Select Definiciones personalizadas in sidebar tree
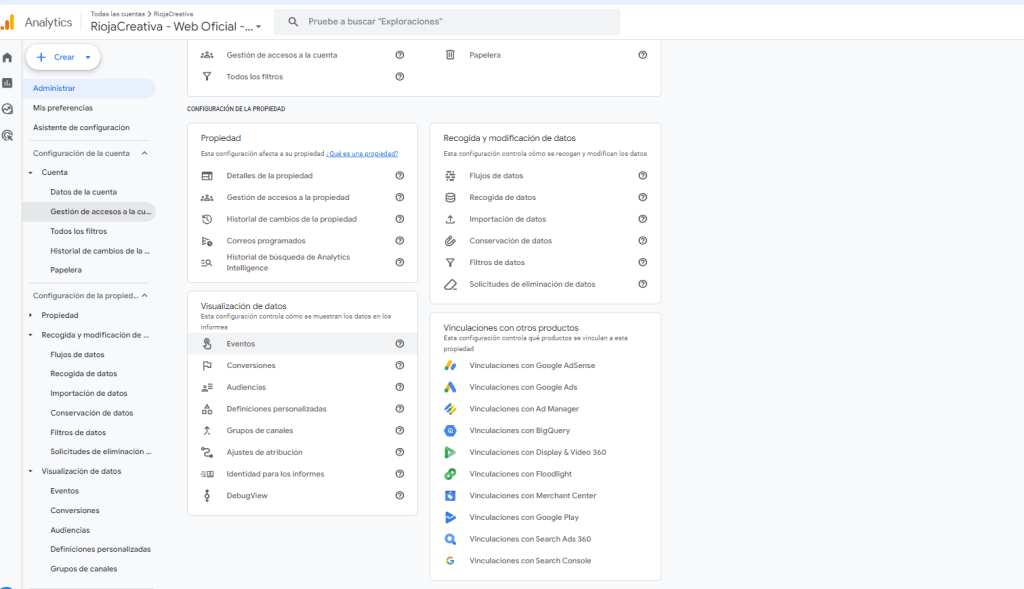1024x589 pixels. pyautogui.click(x=101, y=549)
